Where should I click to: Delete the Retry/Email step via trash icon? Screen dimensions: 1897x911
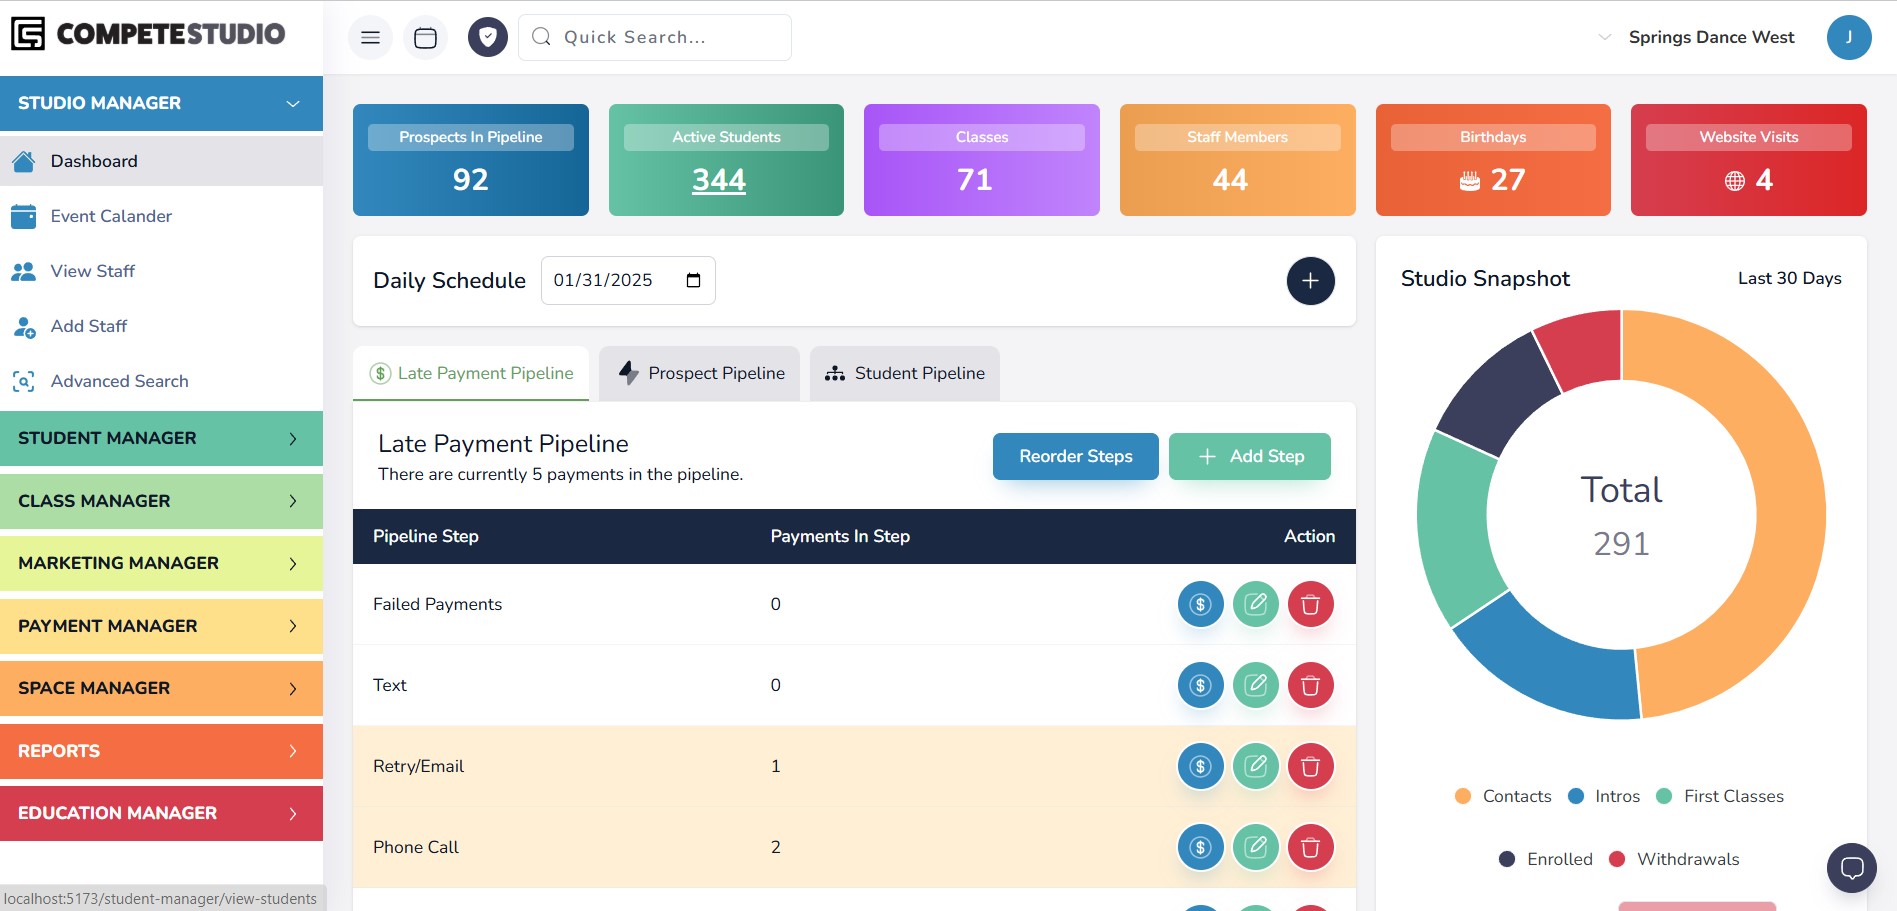1311,766
